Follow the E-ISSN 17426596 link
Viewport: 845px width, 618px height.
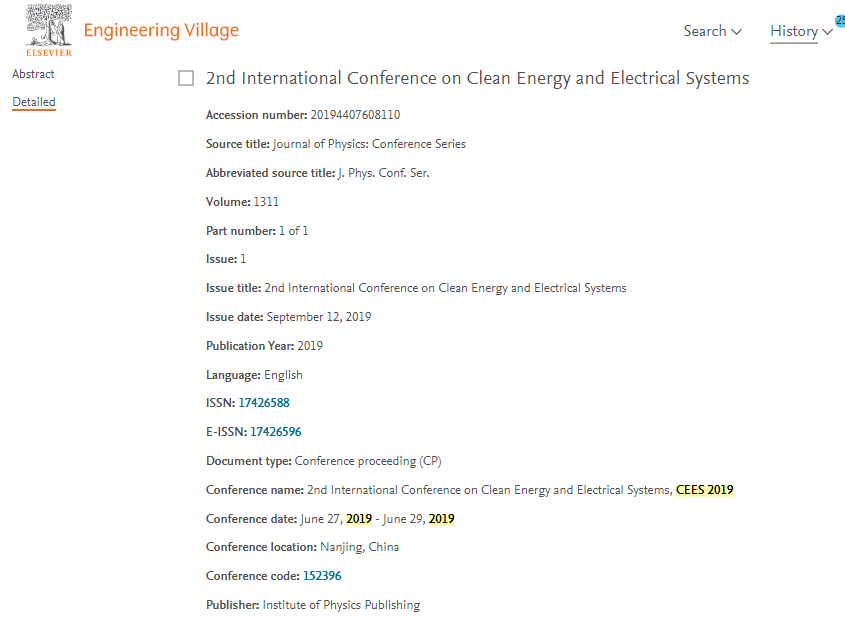276,432
